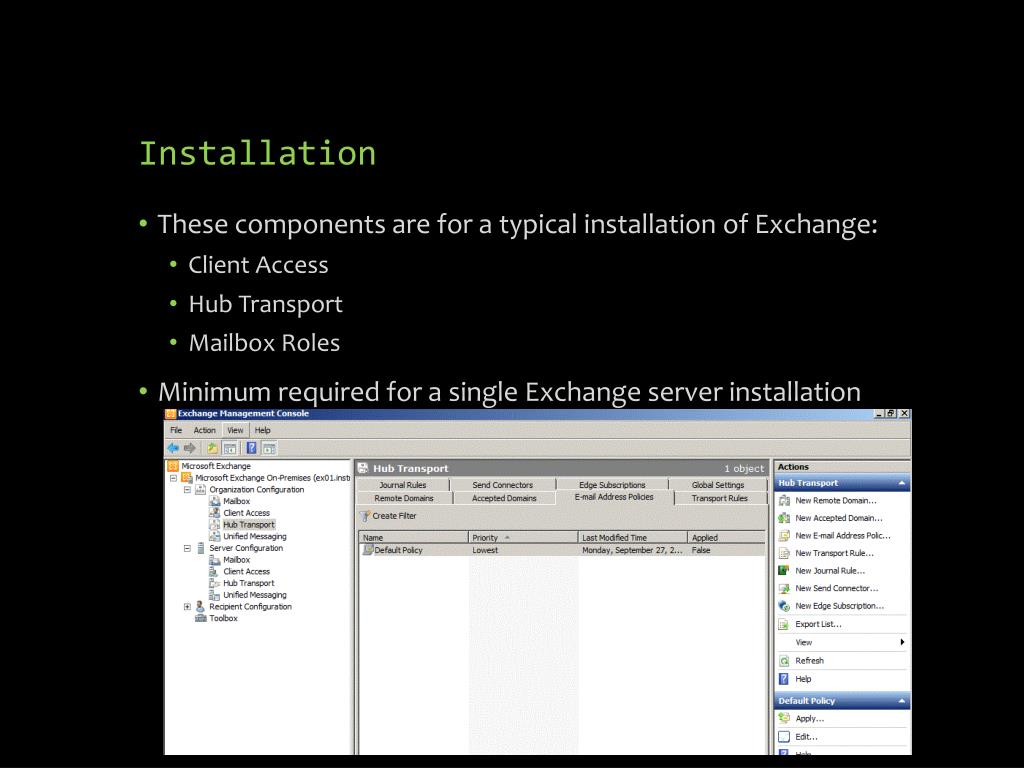The image size is (1024, 768).
Task: Click the blue Back arrow toolbar icon
Action: click(173, 448)
